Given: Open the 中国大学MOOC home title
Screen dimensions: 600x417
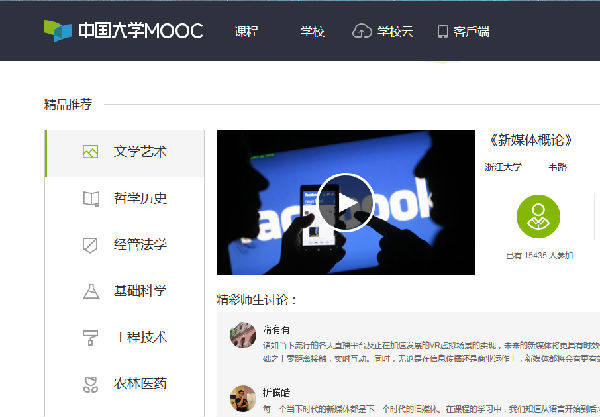Looking at the screenshot, I should coord(140,31).
